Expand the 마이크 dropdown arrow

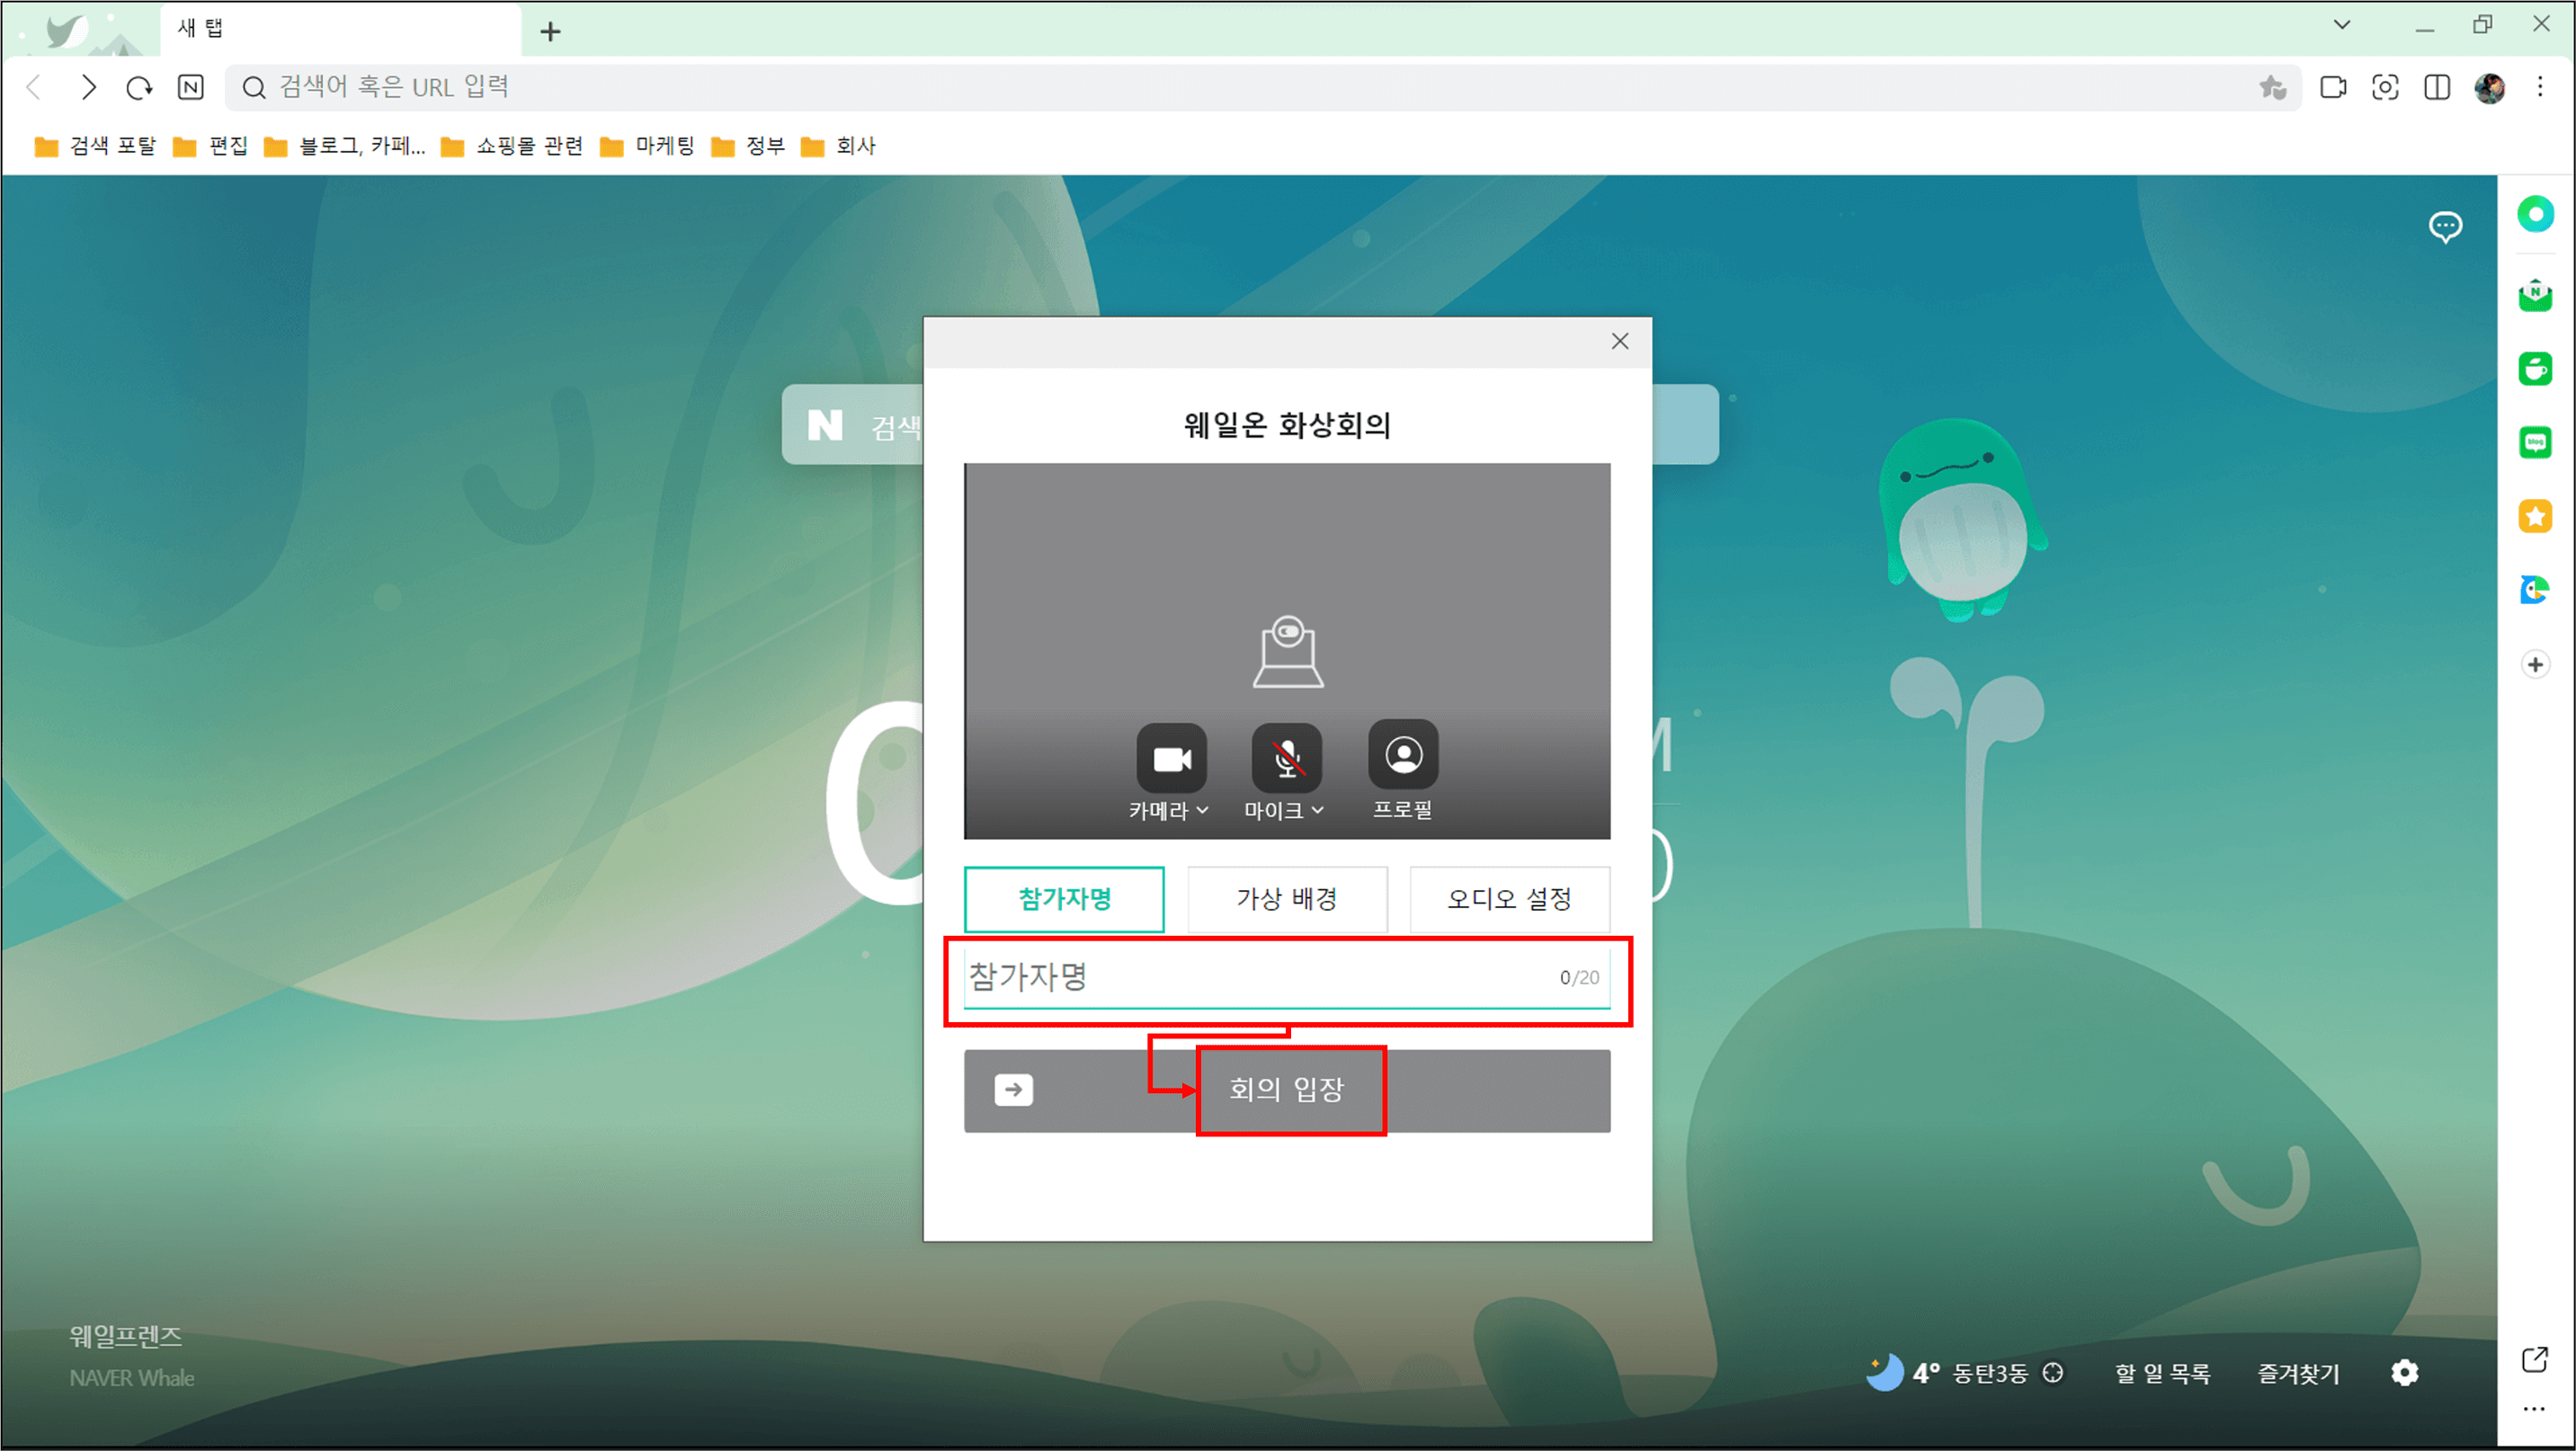pyautogui.click(x=1317, y=810)
